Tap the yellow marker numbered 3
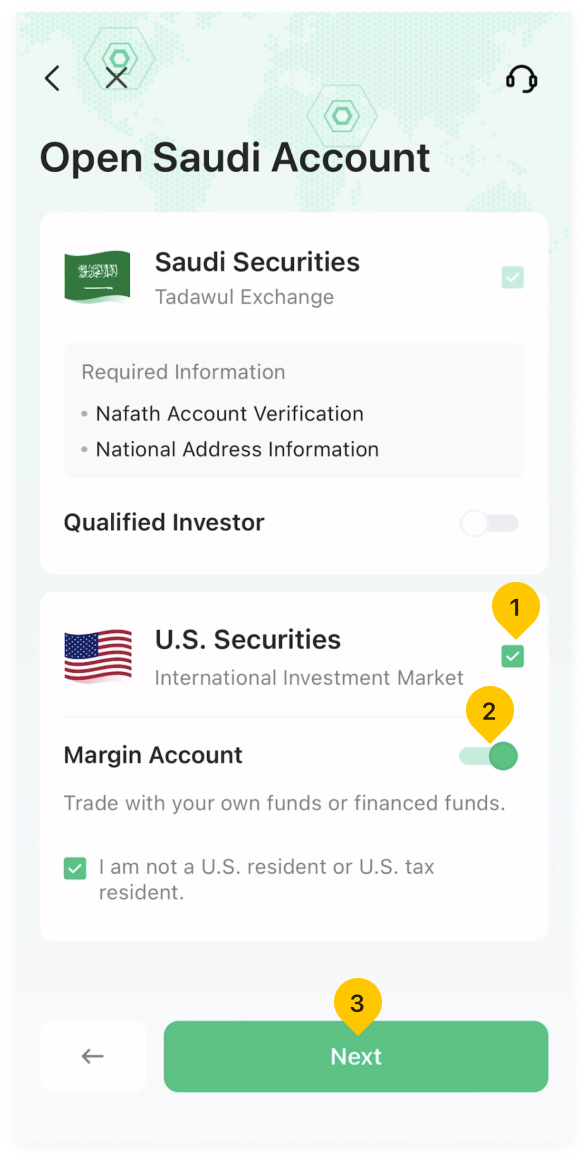The height and width of the screenshot is (1162, 588). pos(357,1003)
